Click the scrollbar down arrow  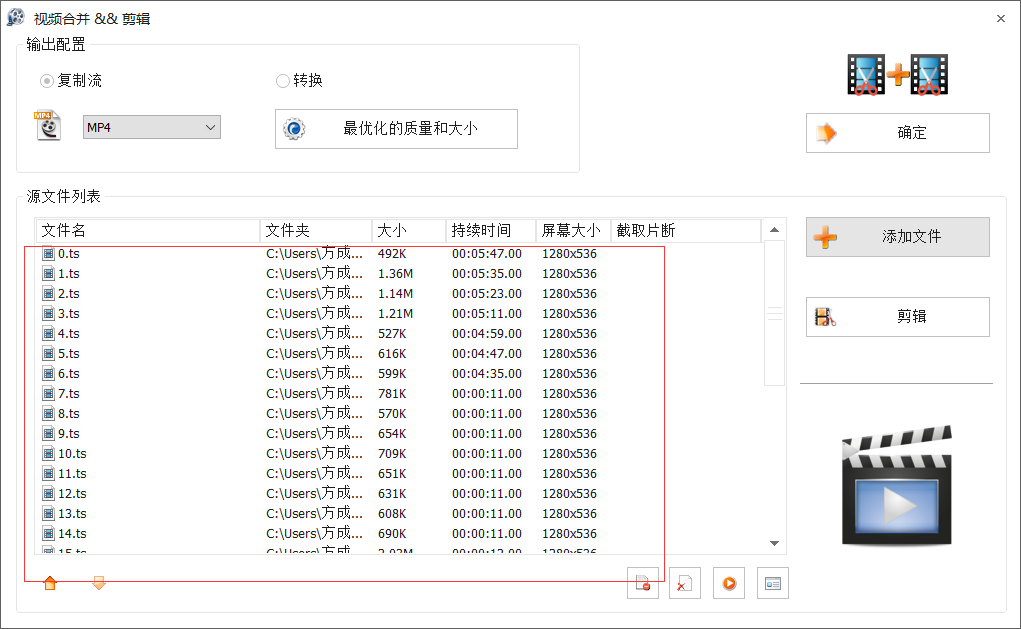774,543
